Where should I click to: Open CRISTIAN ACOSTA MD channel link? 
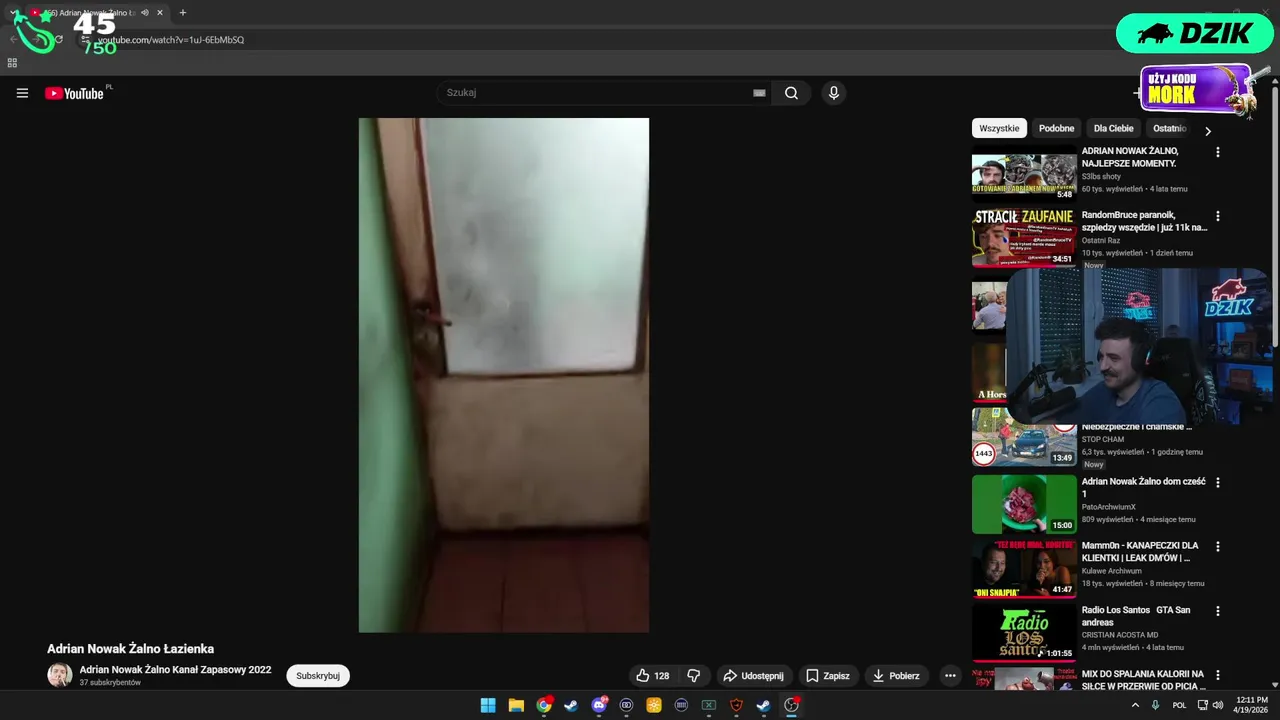click(x=1120, y=635)
